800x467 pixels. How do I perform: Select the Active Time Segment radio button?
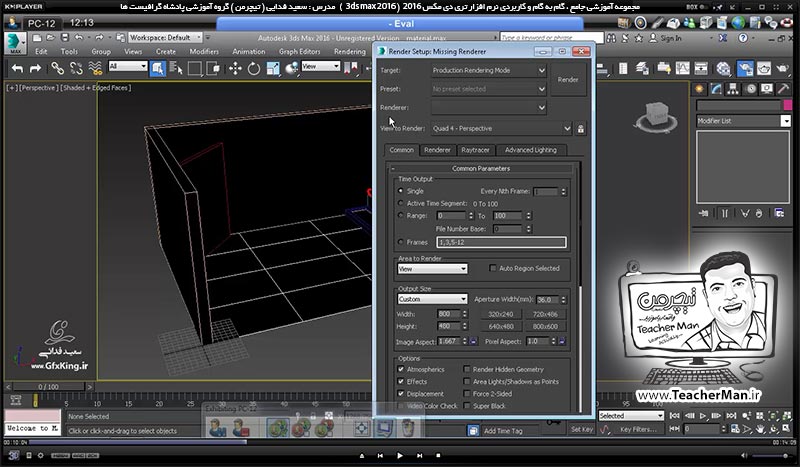(x=401, y=203)
